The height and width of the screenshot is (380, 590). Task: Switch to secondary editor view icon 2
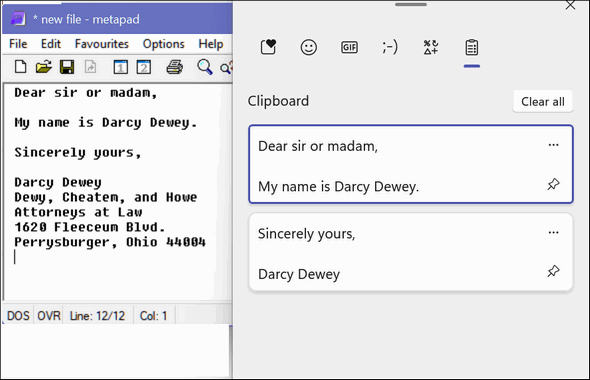pos(144,67)
